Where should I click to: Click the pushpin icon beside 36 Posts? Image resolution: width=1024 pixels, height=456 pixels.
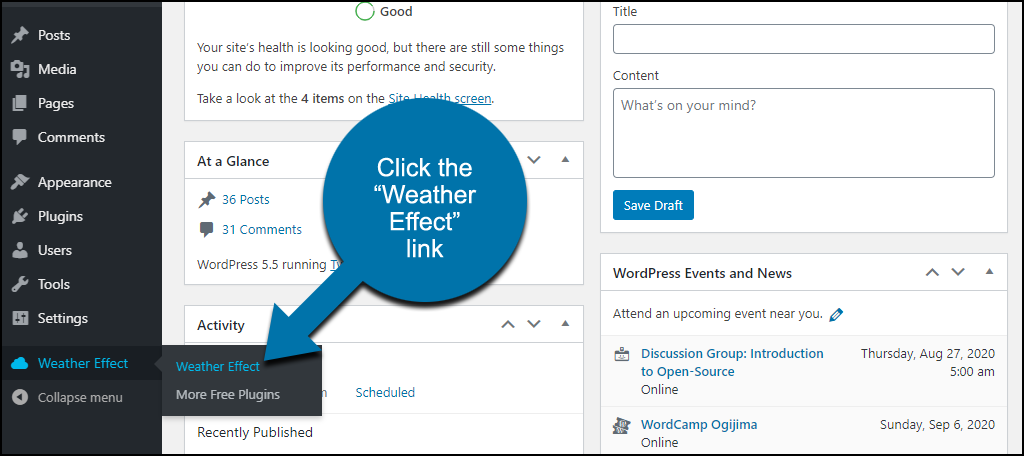click(x=206, y=200)
